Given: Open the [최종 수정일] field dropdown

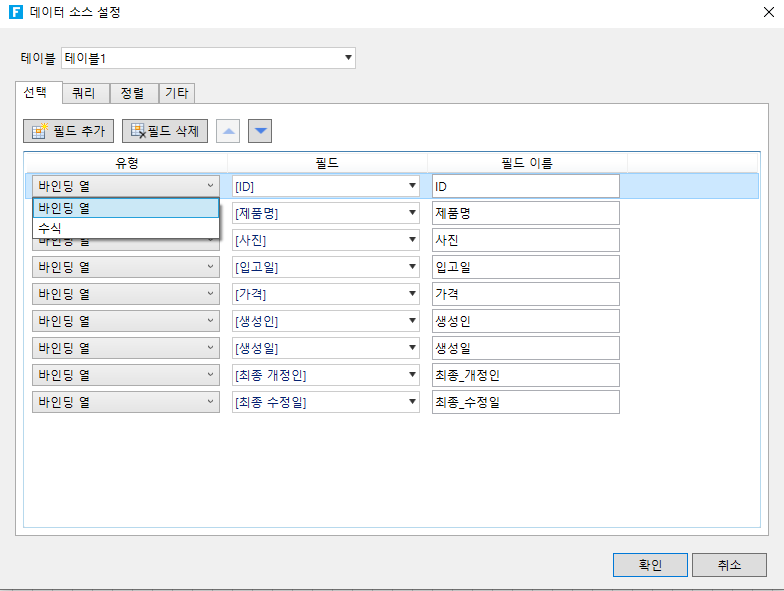Looking at the screenshot, I should coord(412,402).
